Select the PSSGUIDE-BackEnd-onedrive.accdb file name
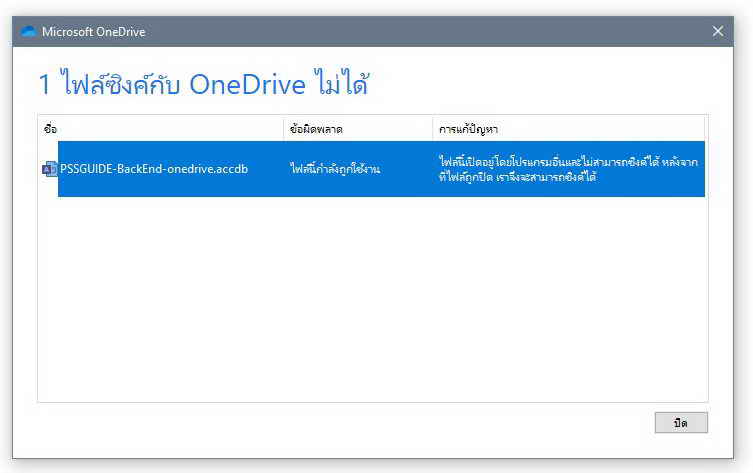Viewport: 753px width, 473px height. click(x=154, y=169)
